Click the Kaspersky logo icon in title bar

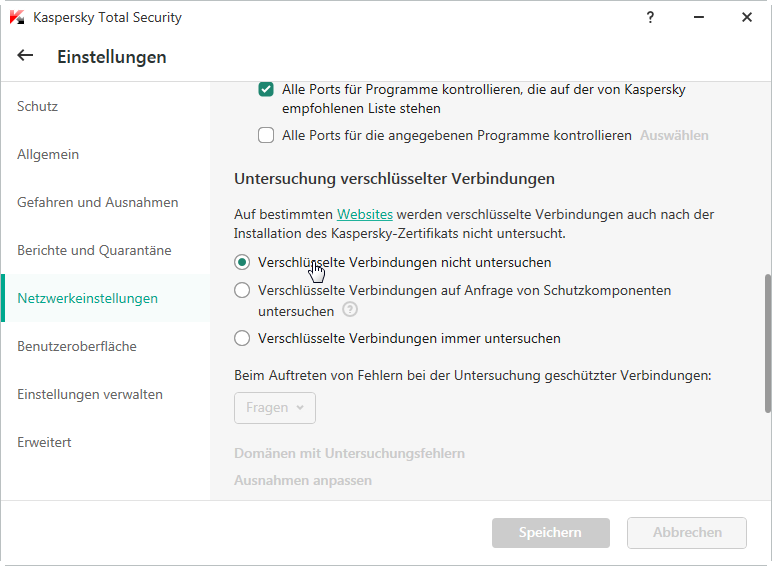tap(17, 17)
